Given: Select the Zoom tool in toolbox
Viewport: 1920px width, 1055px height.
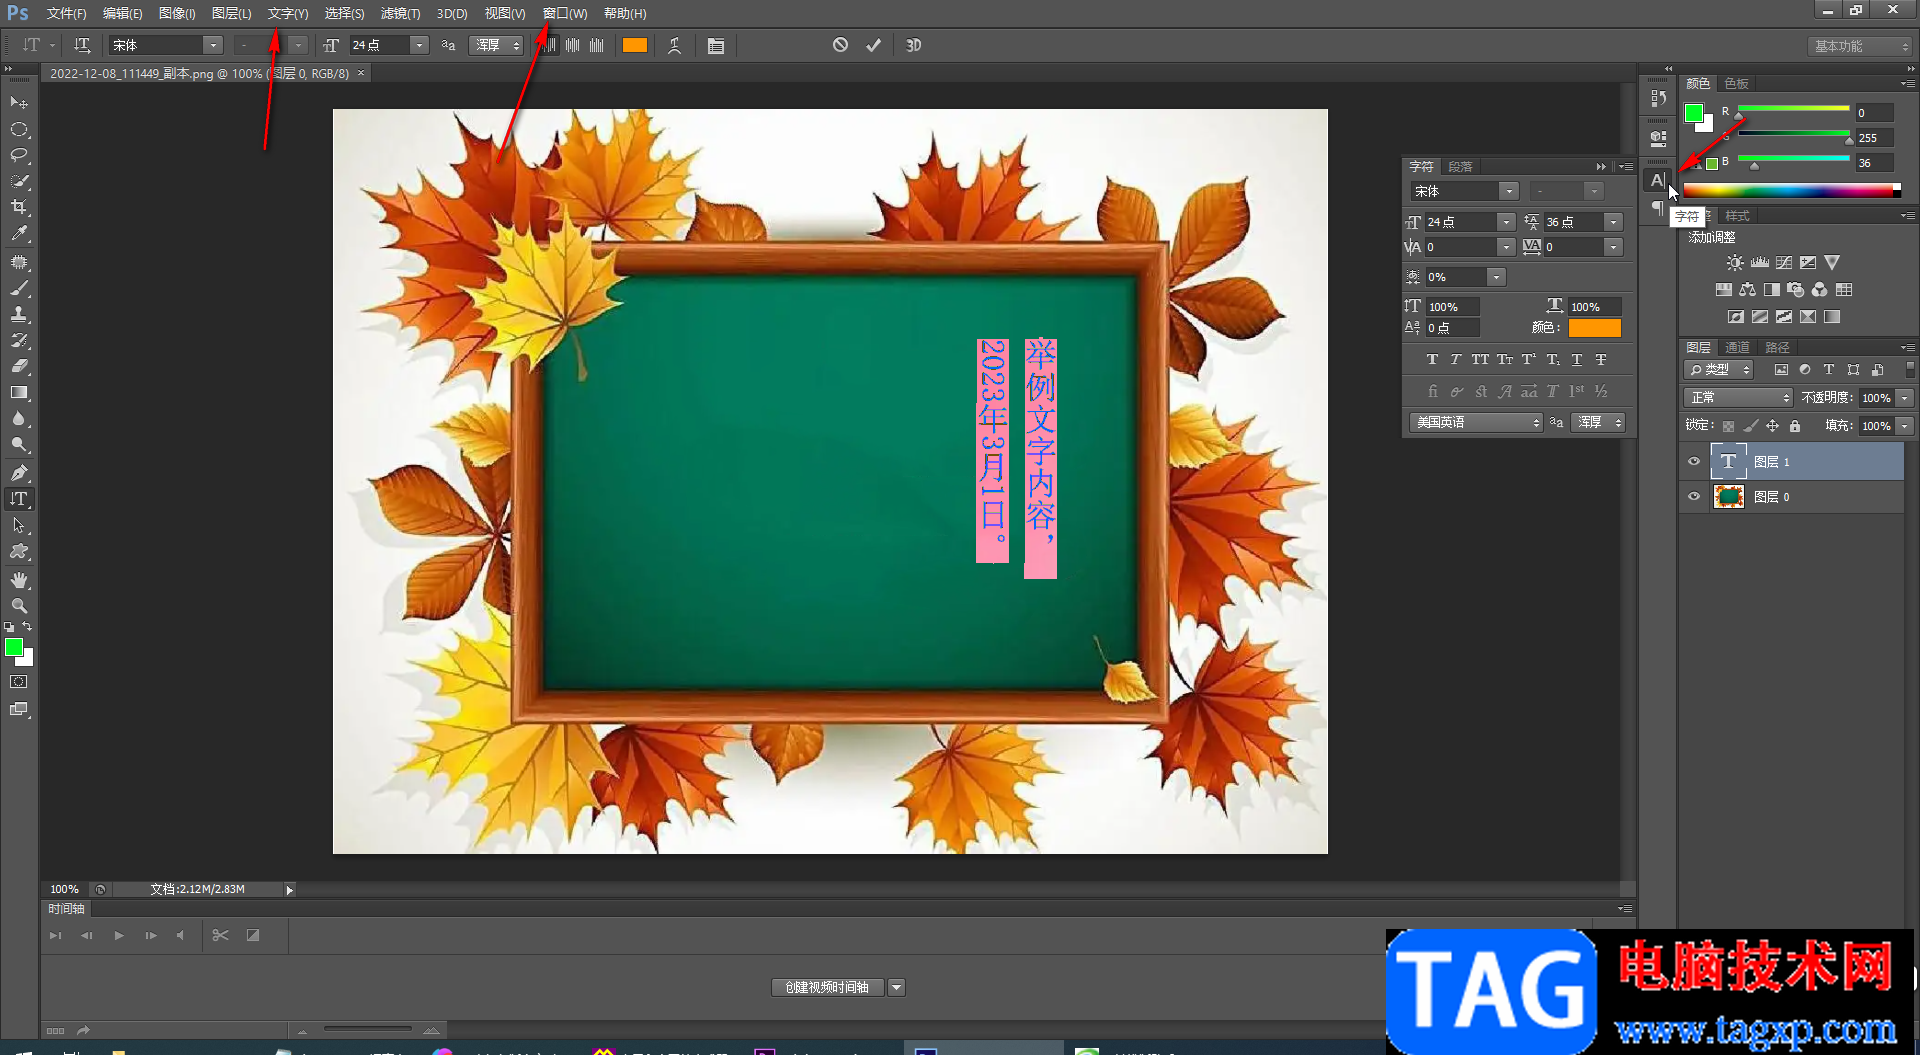Looking at the screenshot, I should pyautogui.click(x=19, y=606).
